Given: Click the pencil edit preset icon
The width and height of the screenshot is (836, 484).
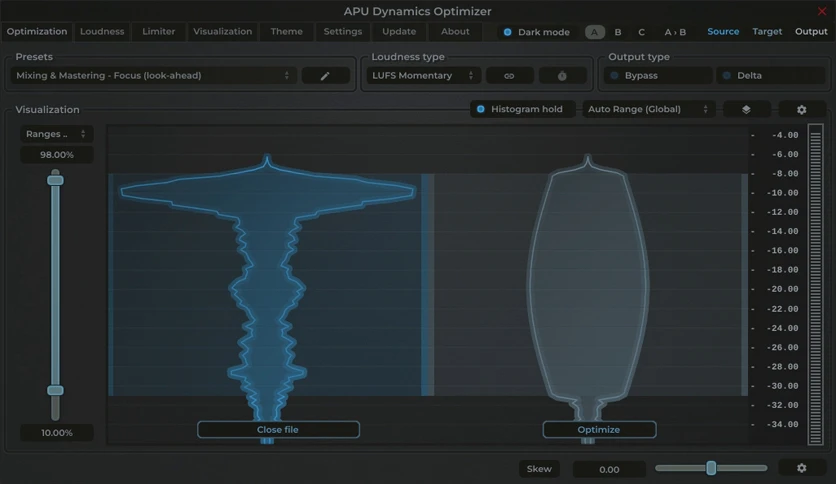Looking at the screenshot, I should click(x=325, y=76).
